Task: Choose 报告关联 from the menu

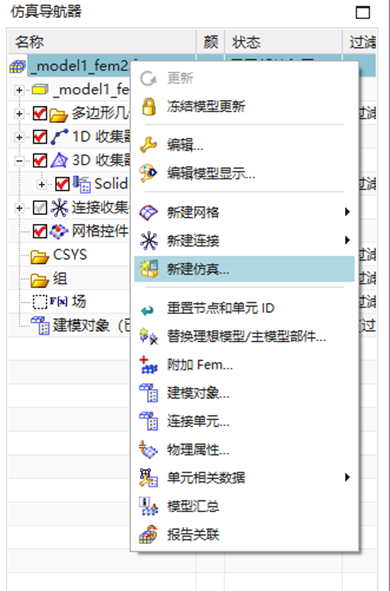Action: [x=244, y=534]
